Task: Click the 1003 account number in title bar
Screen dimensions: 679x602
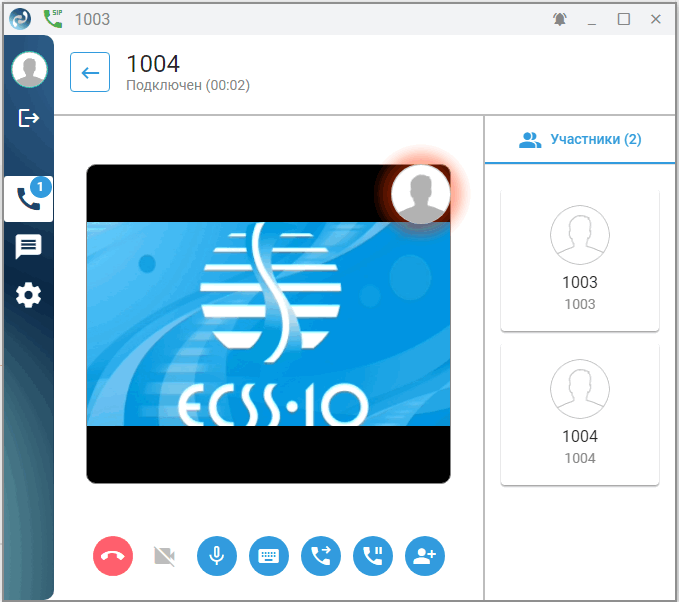Action: coord(93,19)
